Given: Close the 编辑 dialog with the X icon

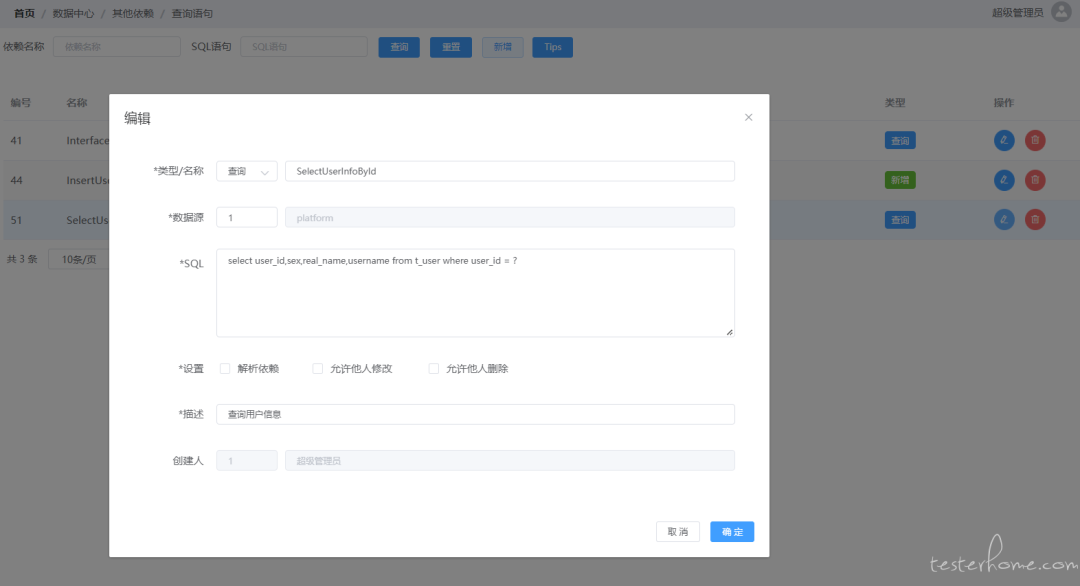Looking at the screenshot, I should [x=748, y=117].
